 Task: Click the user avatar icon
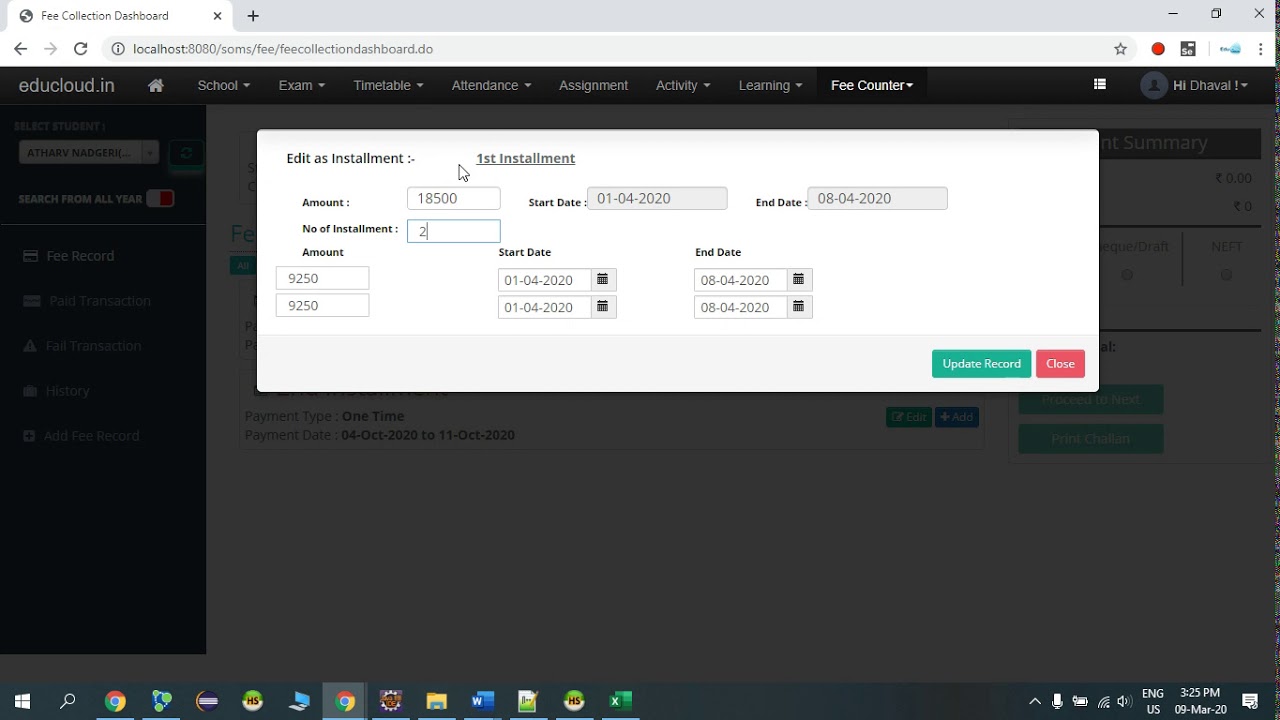(x=1154, y=85)
